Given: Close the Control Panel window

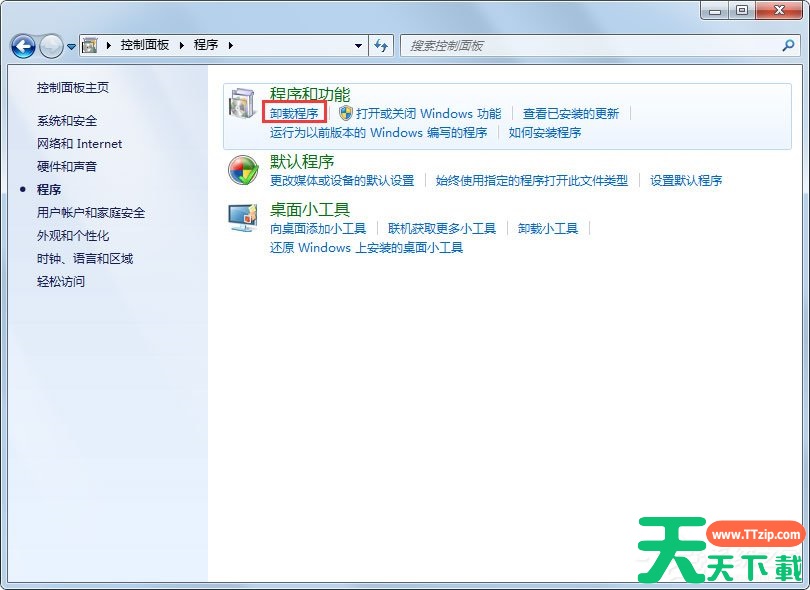Looking at the screenshot, I should click(x=780, y=10).
